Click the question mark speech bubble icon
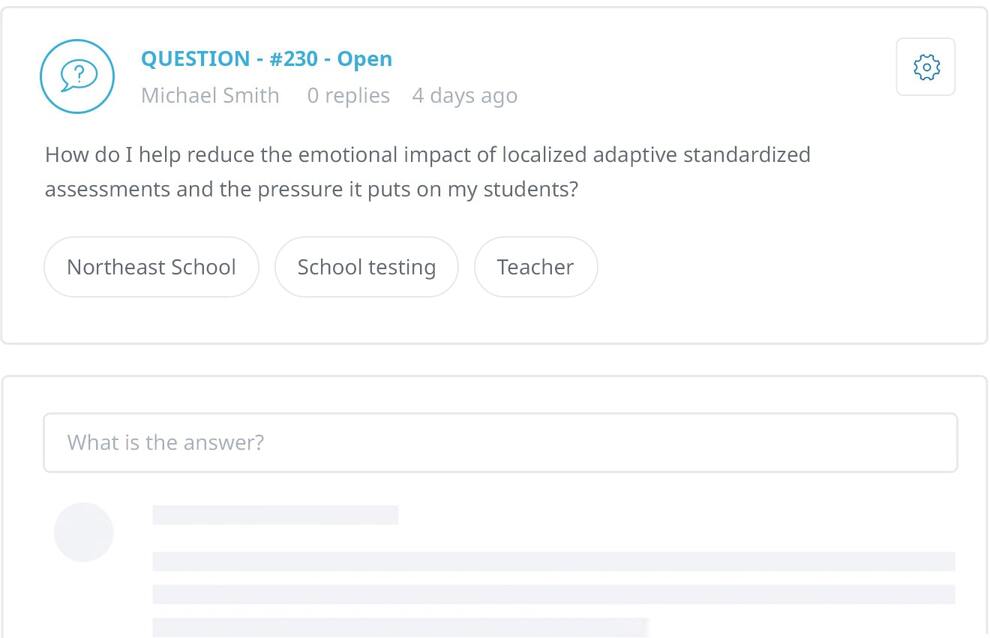Image resolution: width=990 pixels, height=638 pixels. [77, 77]
